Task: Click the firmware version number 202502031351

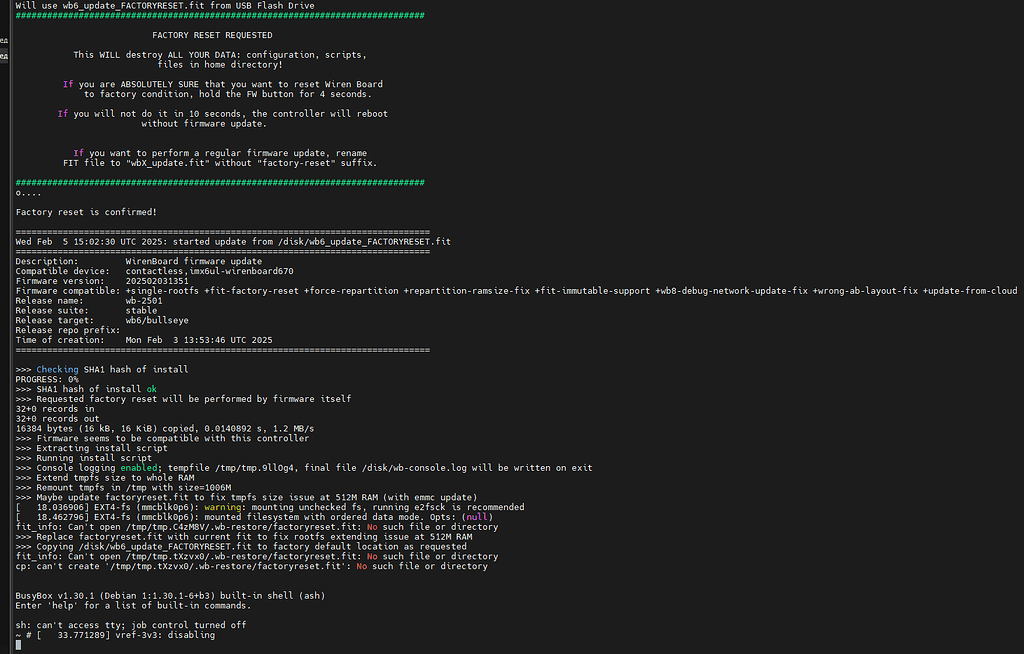Action: coord(157,281)
